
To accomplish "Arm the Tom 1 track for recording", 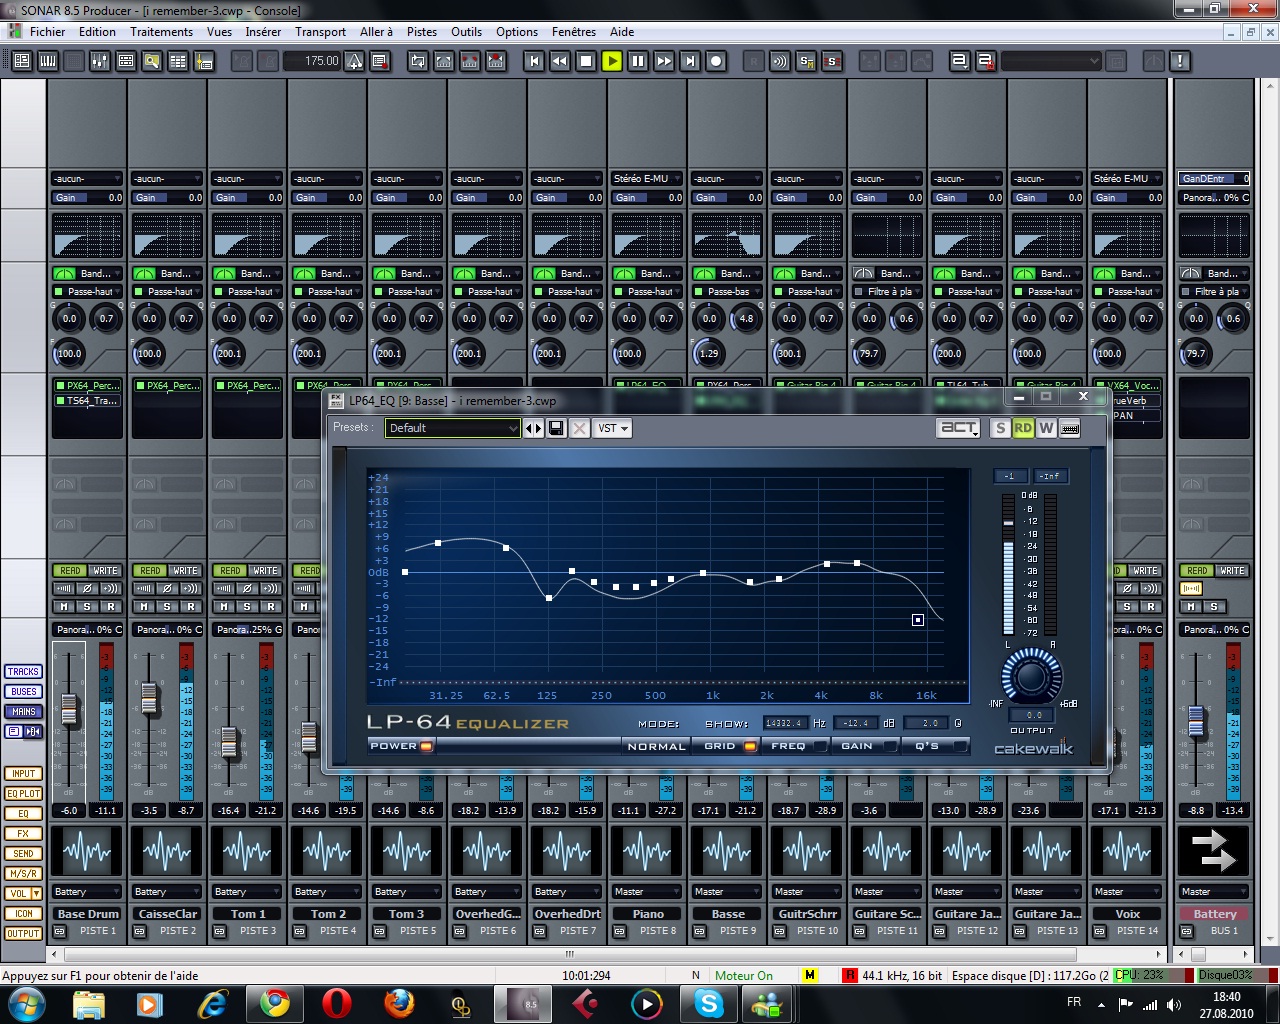I will [271, 607].
